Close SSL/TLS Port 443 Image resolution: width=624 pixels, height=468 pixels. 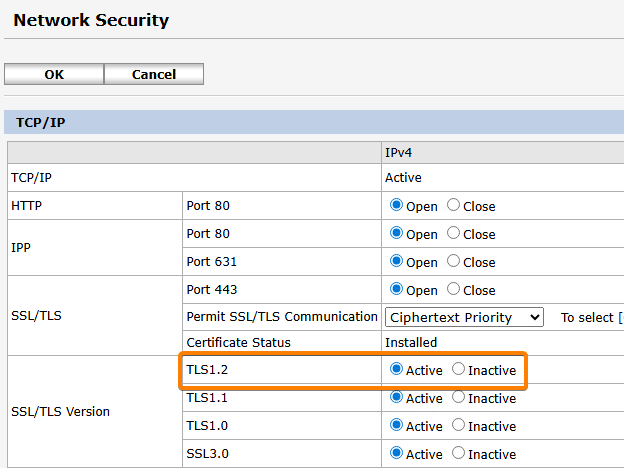[454, 289]
